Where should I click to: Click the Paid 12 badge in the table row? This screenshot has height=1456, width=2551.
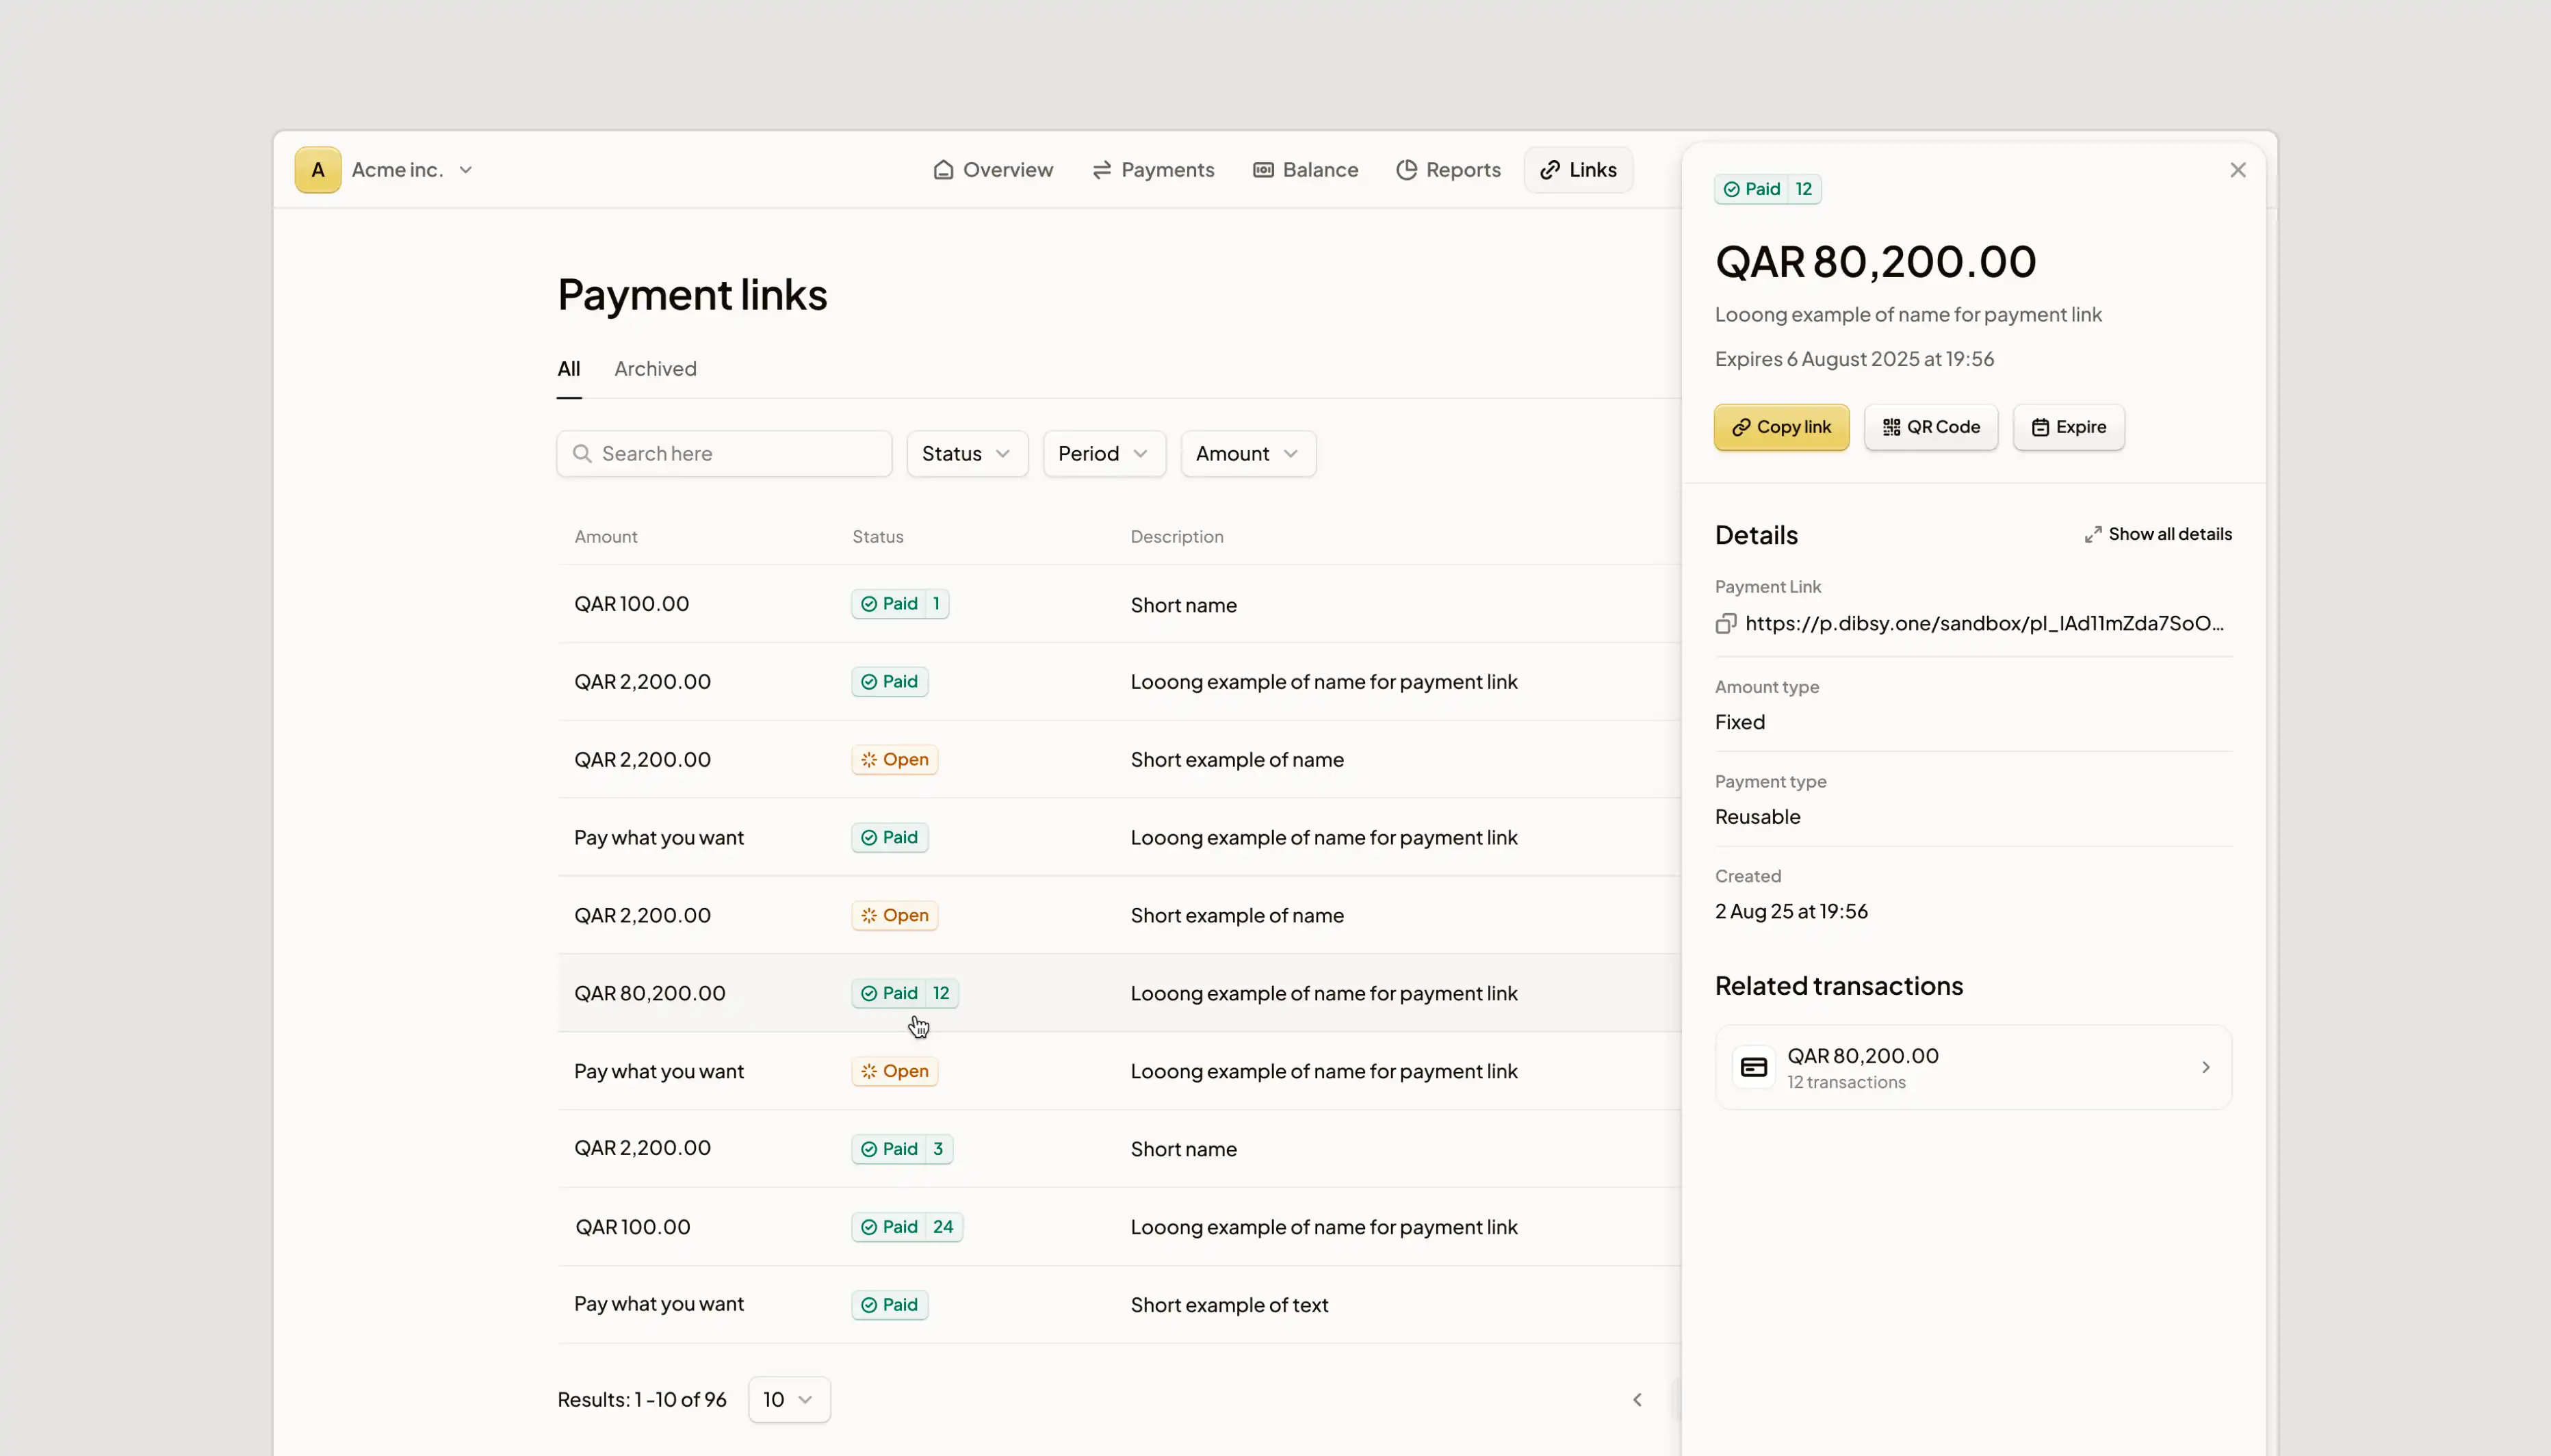click(905, 993)
